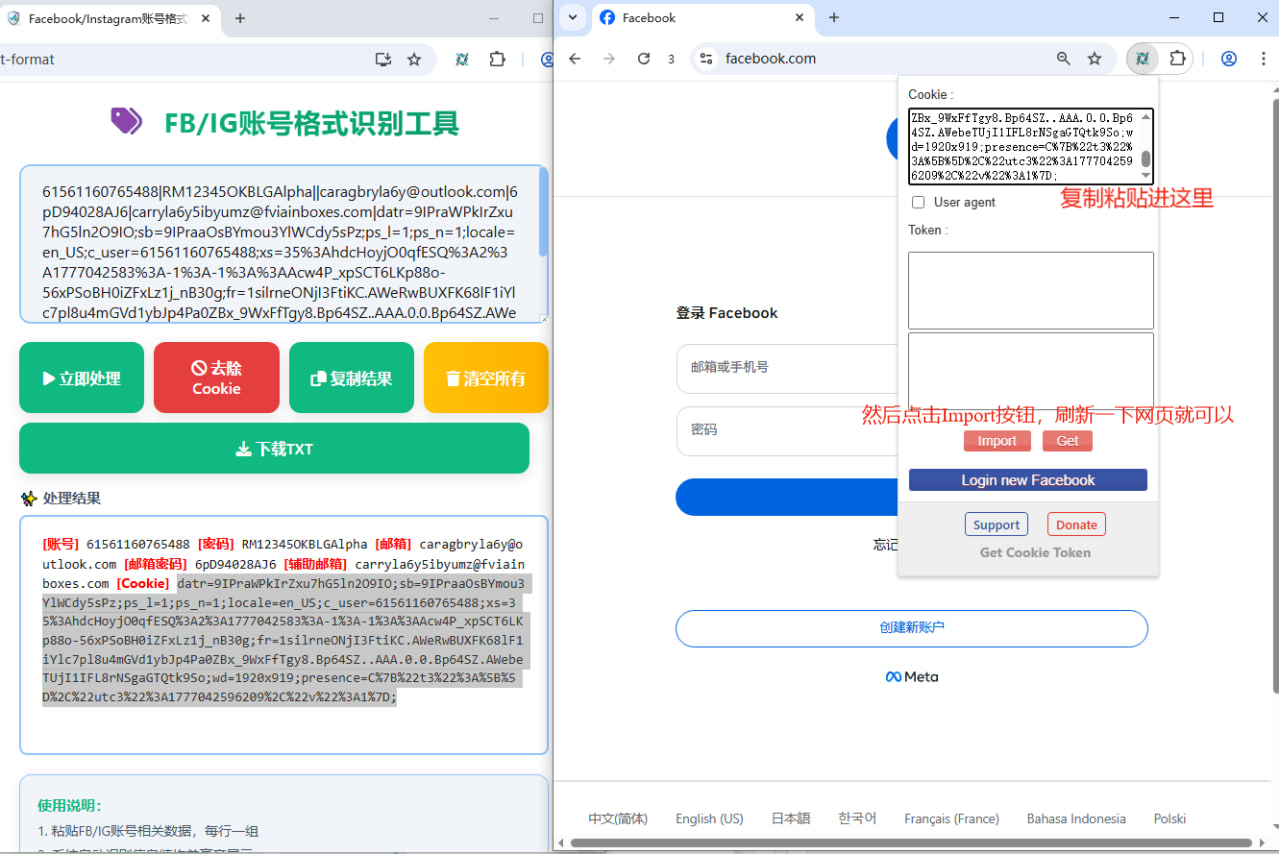Maximize the Facebook browser window
Image resolution: width=1279 pixels, height=854 pixels.
pyautogui.click(x=1218, y=17)
